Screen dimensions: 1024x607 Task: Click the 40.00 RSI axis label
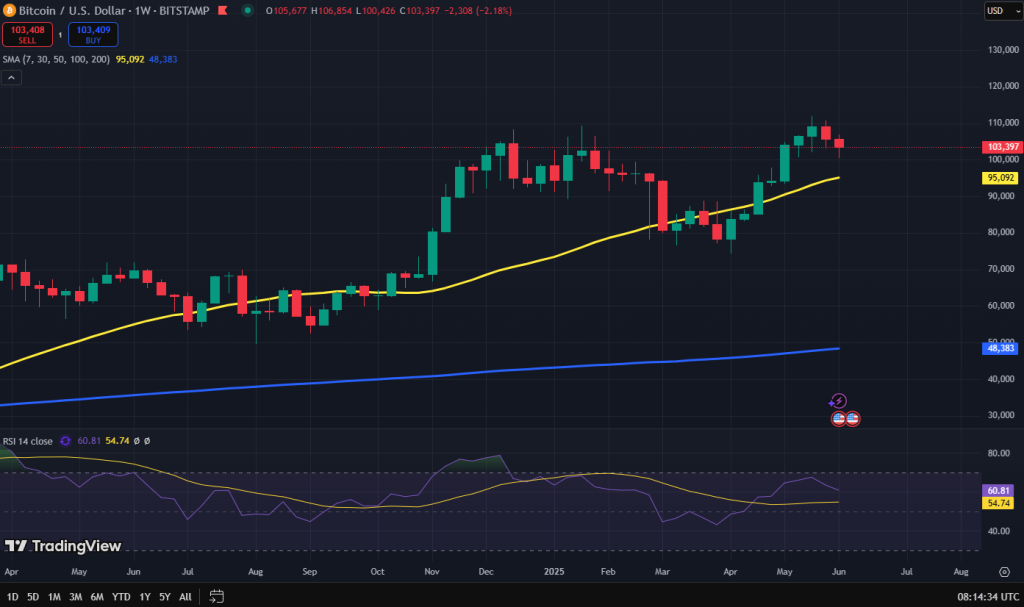point(999,531)
